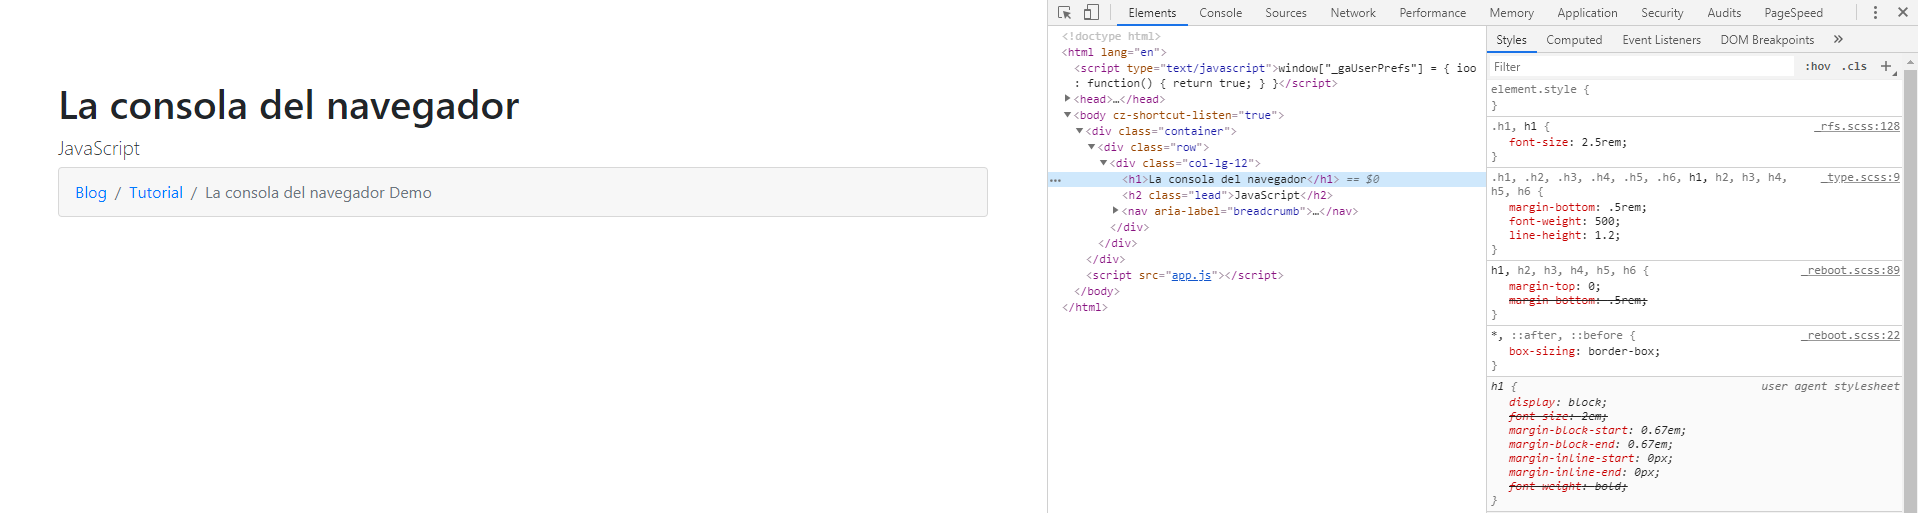Click the font-size 2.5rem value
Screen dimensions: 1918x513
click(1602, 142)
